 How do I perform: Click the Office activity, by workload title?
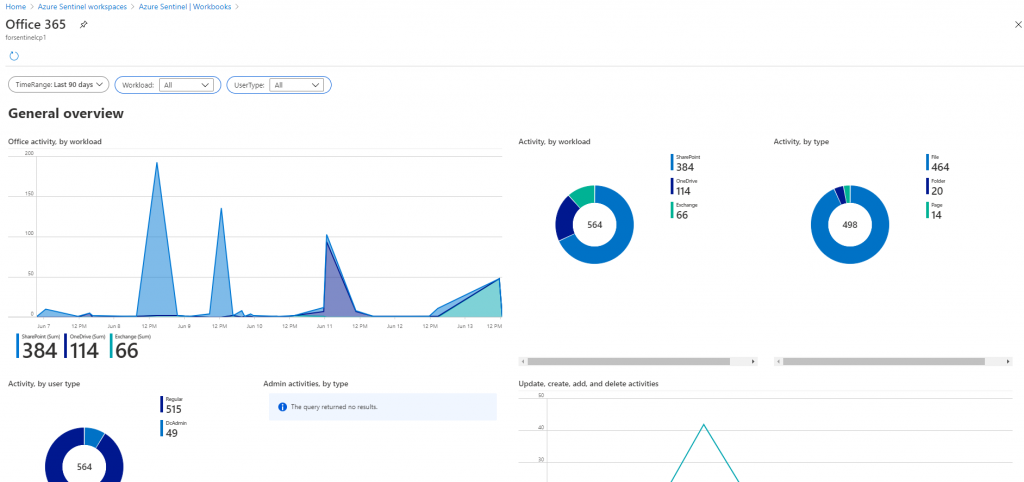55,141
